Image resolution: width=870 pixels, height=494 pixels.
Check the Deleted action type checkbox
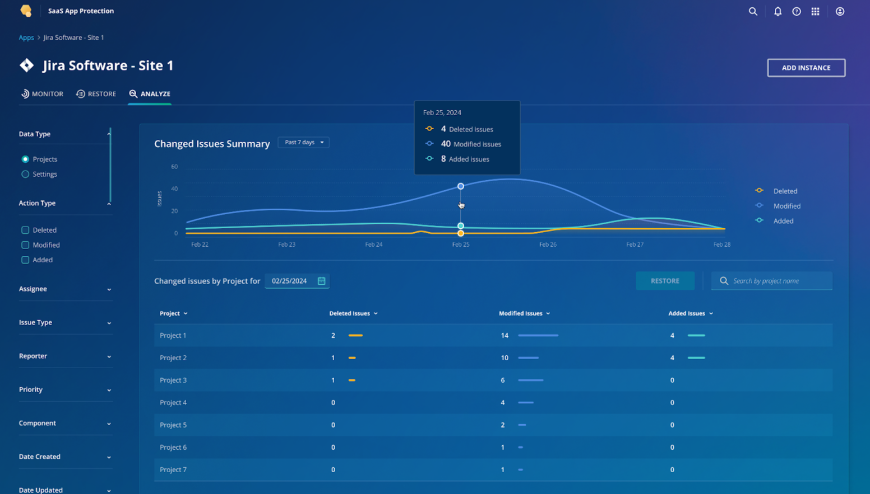point(25,230)
